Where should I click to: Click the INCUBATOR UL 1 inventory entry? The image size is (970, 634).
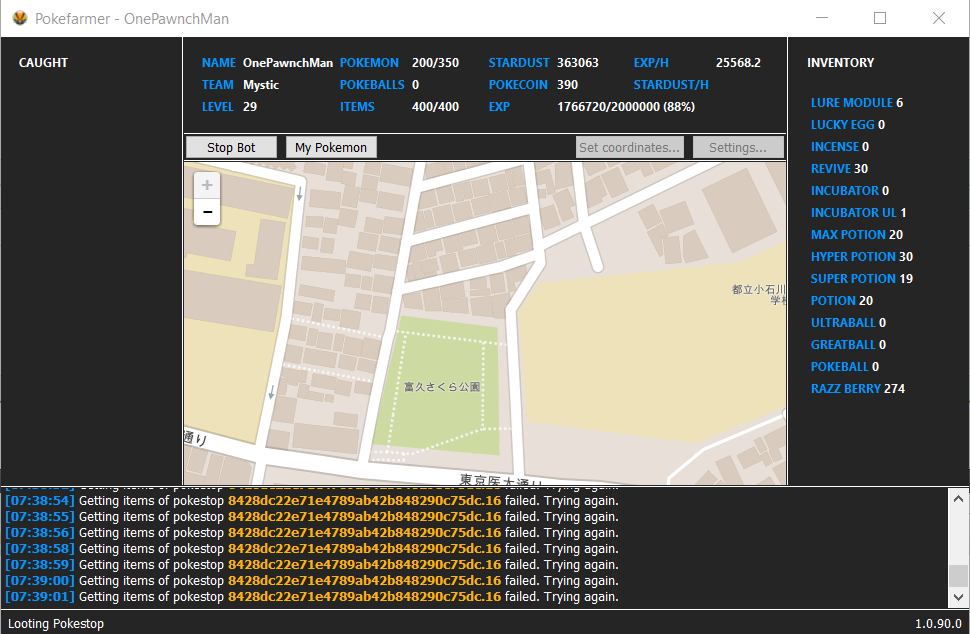pyautogui.click(x=858, y=213)
